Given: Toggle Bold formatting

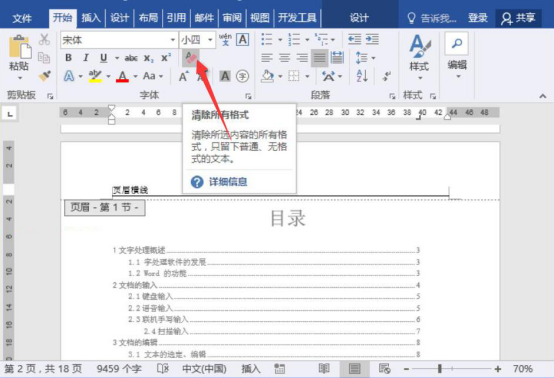Looking at the screenshot, I should pyautogui.click(x=69, y=58).
